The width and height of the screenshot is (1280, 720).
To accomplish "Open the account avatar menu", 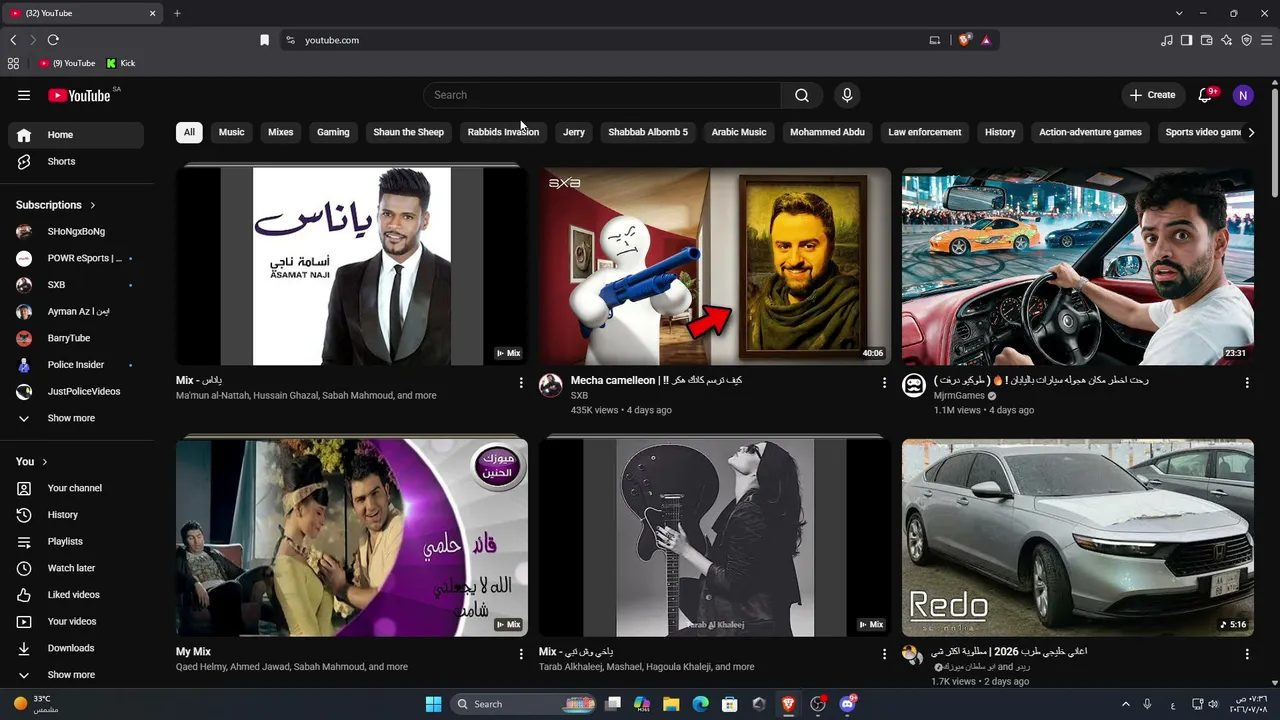I will 1243,95.
